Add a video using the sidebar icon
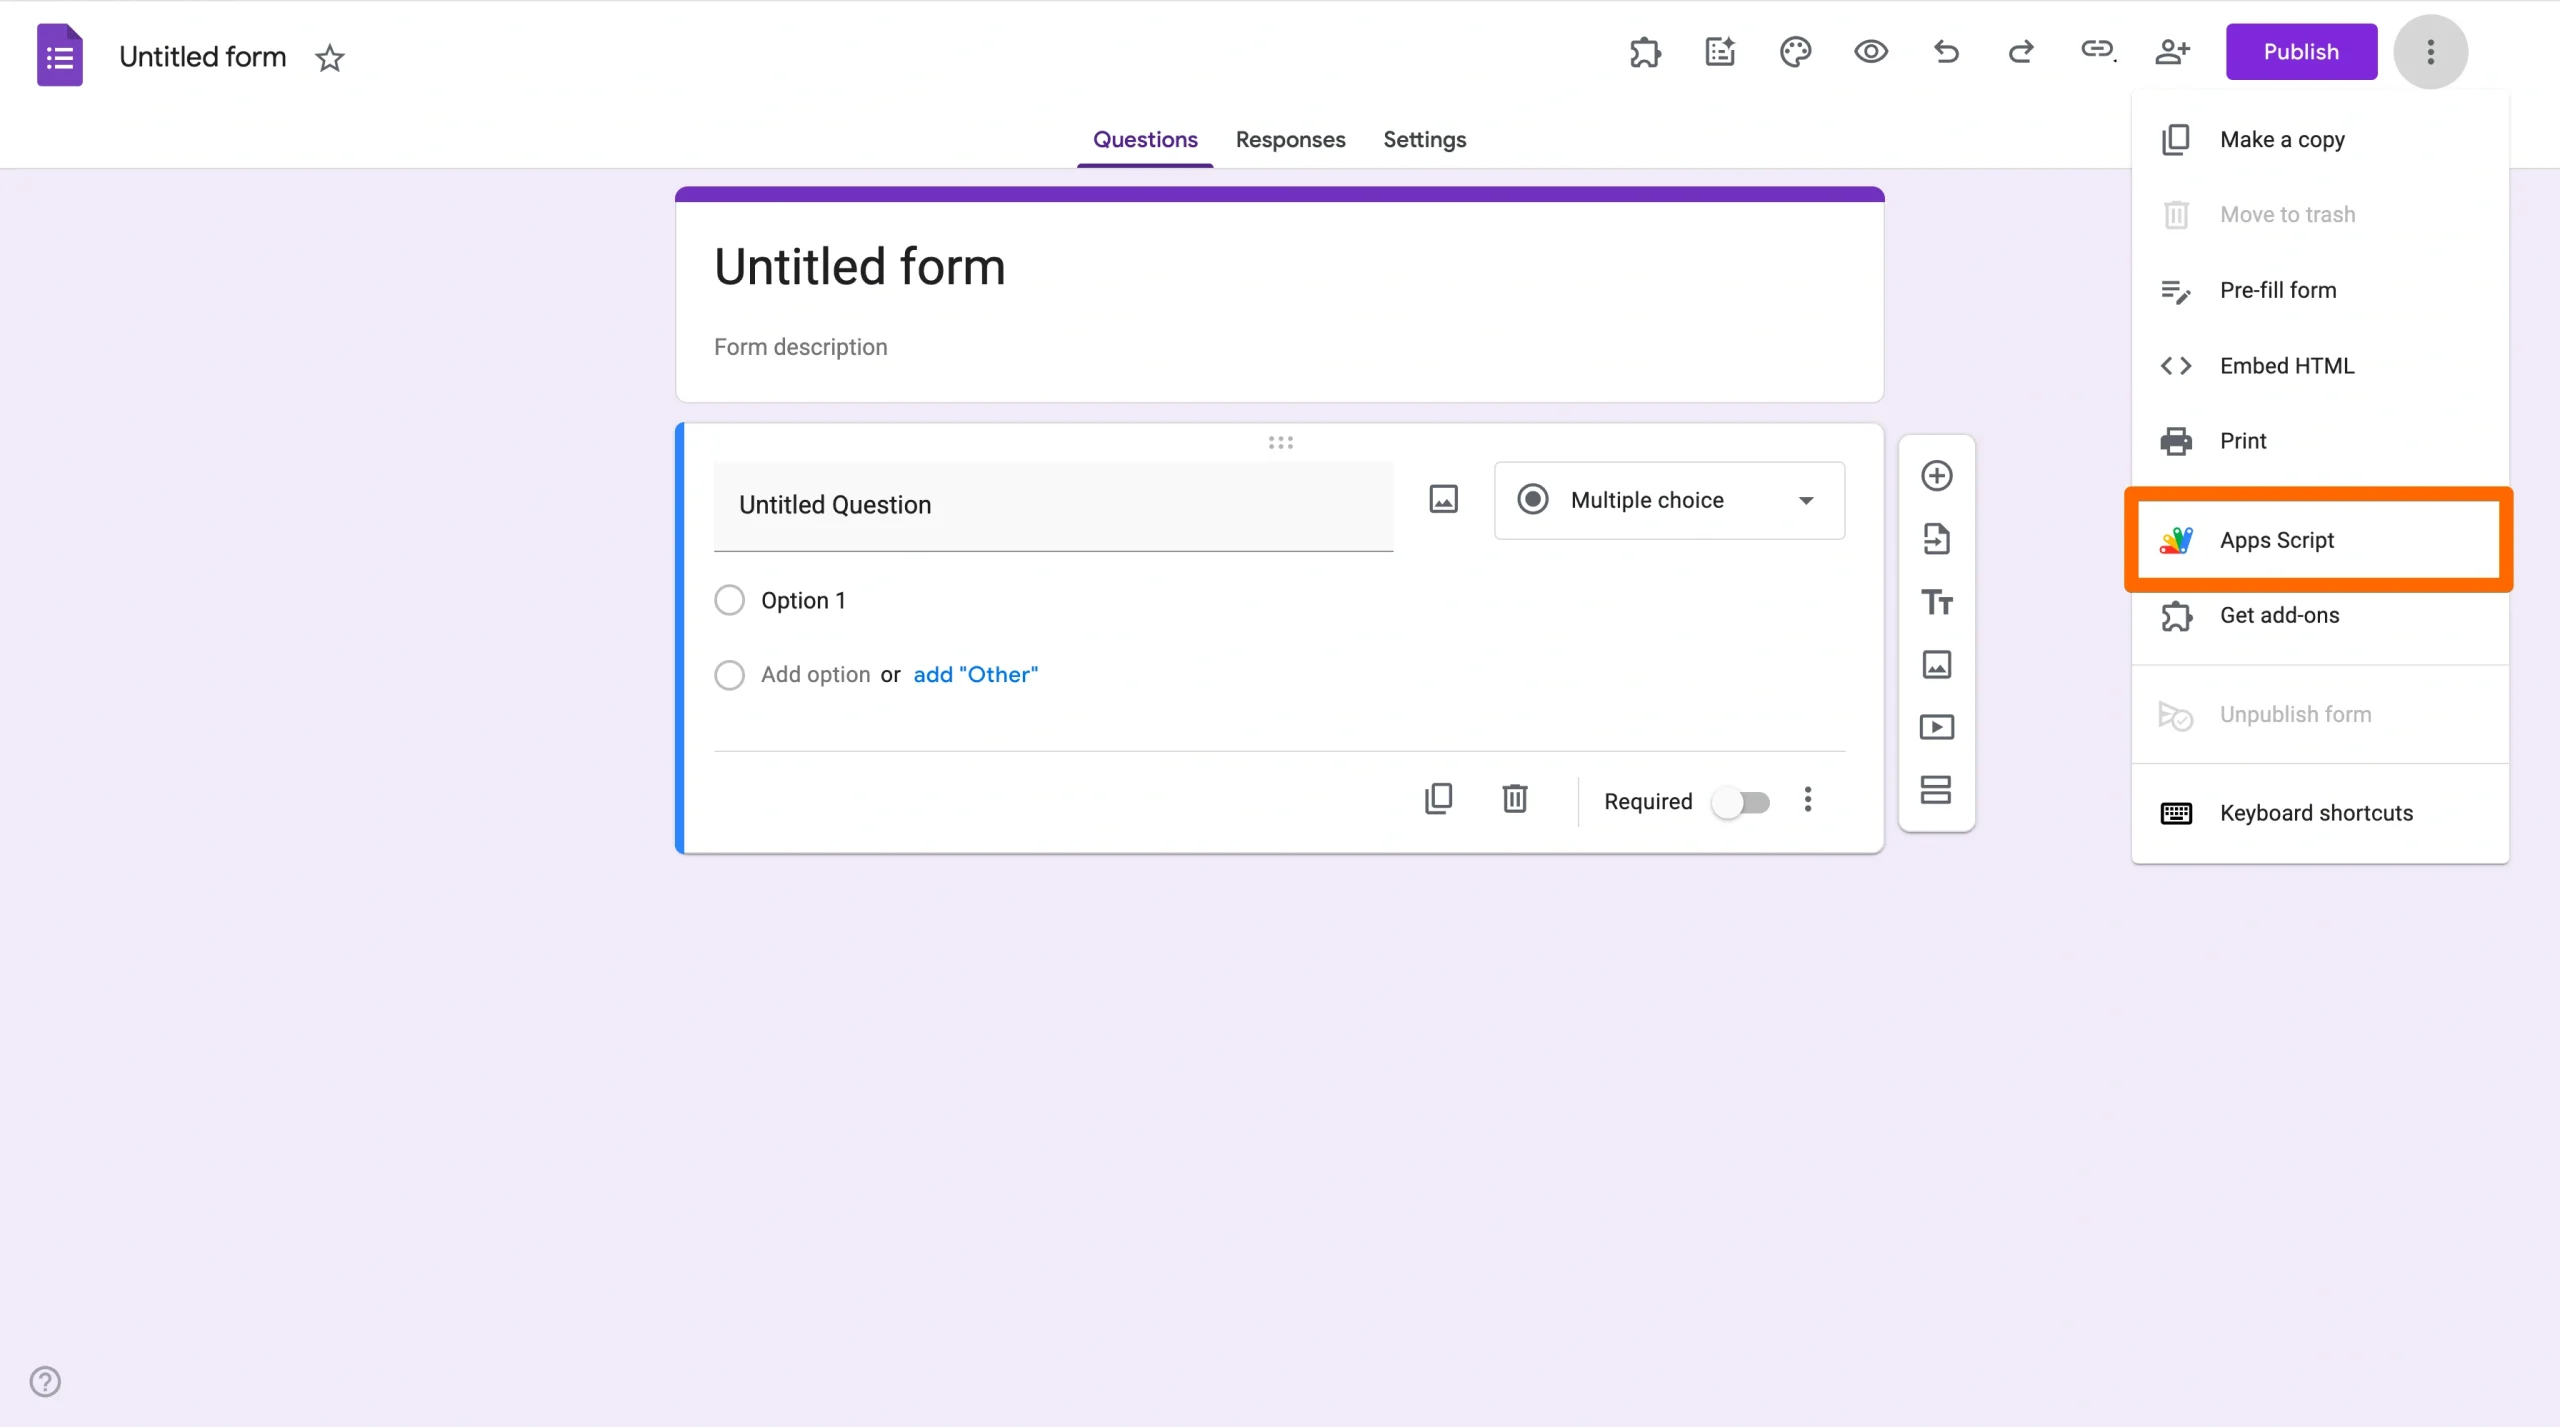The height and width of the screenshot is (1427, 2560). [x=1937, y=727]
